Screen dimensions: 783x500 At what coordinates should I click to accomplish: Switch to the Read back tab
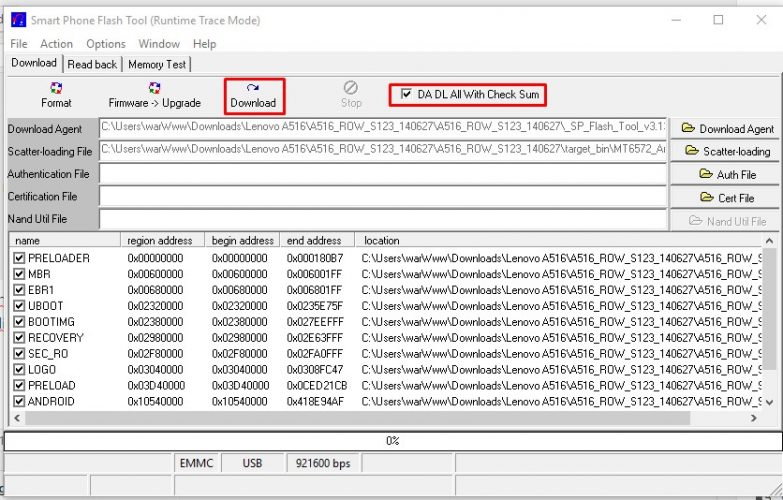92,64
